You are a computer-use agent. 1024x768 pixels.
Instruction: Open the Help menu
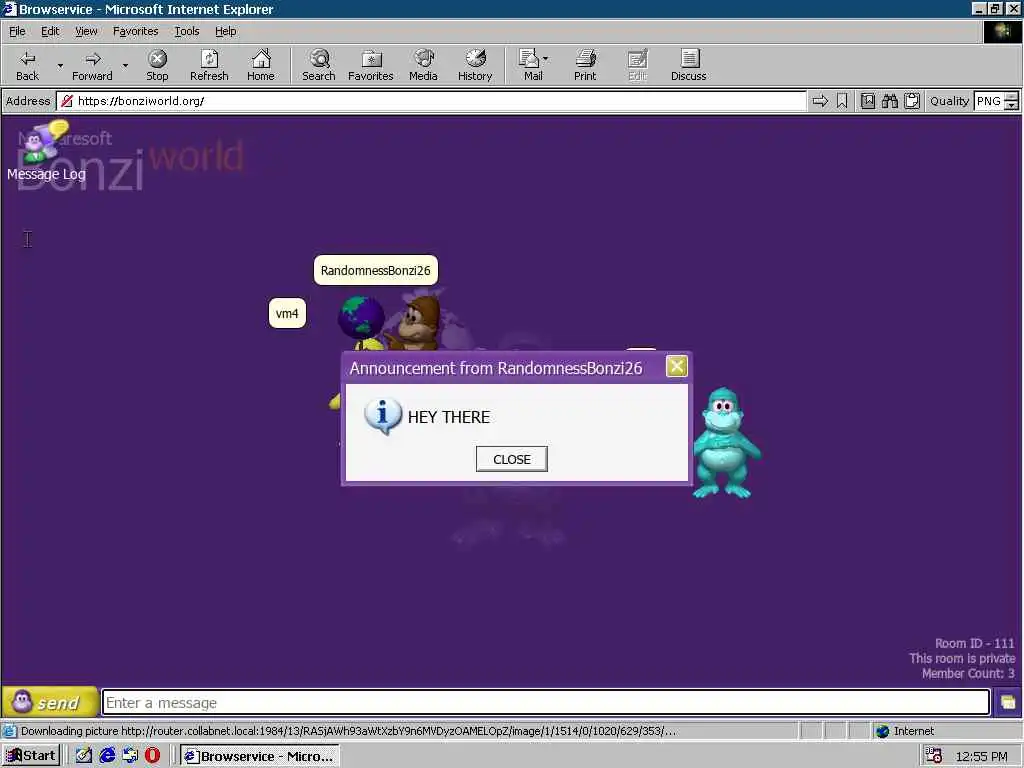click(x=225, y=31)
